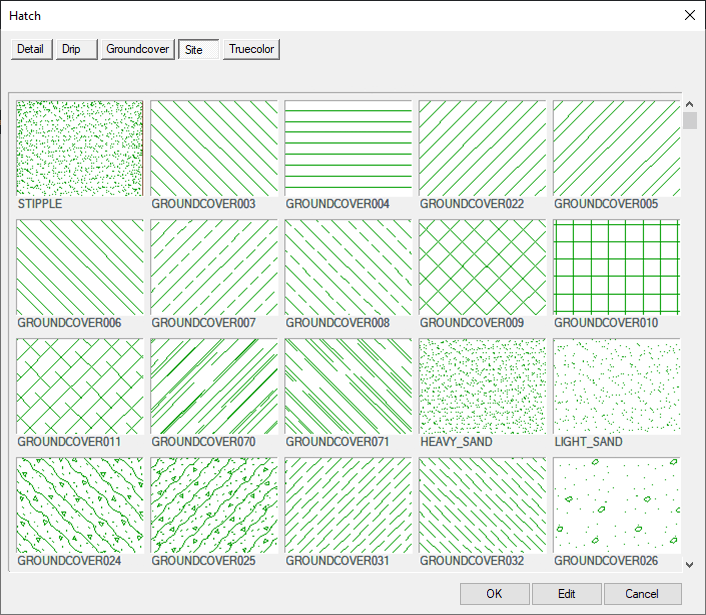Click the GROUNDCOVER026 label text
The width and height of the screenshot is (706, 615).
[x=606, y=561]
